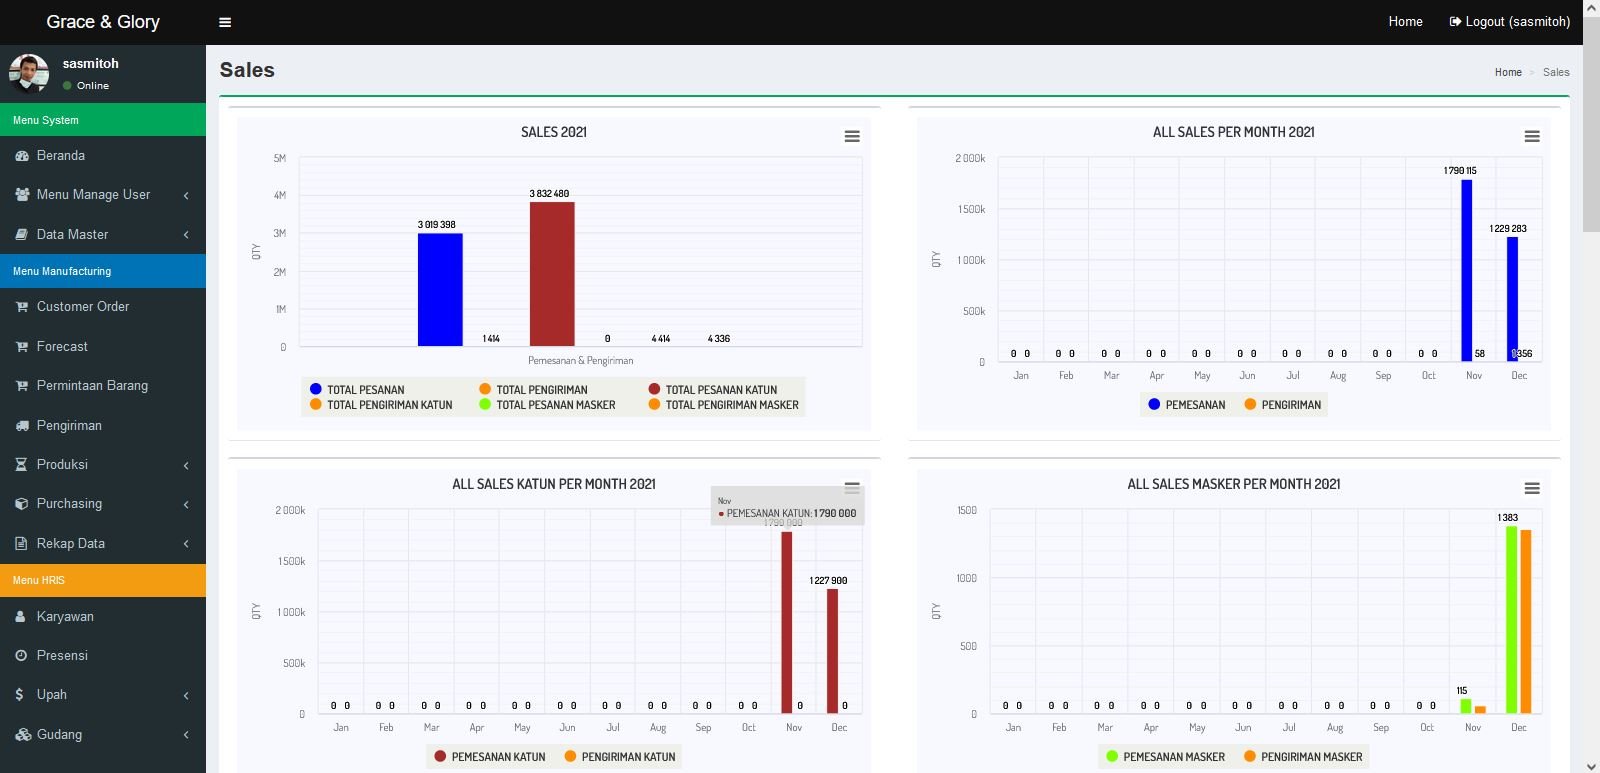Click the Customer Order cart icon
The image size is (1600, 773).
tap(22, 307)
